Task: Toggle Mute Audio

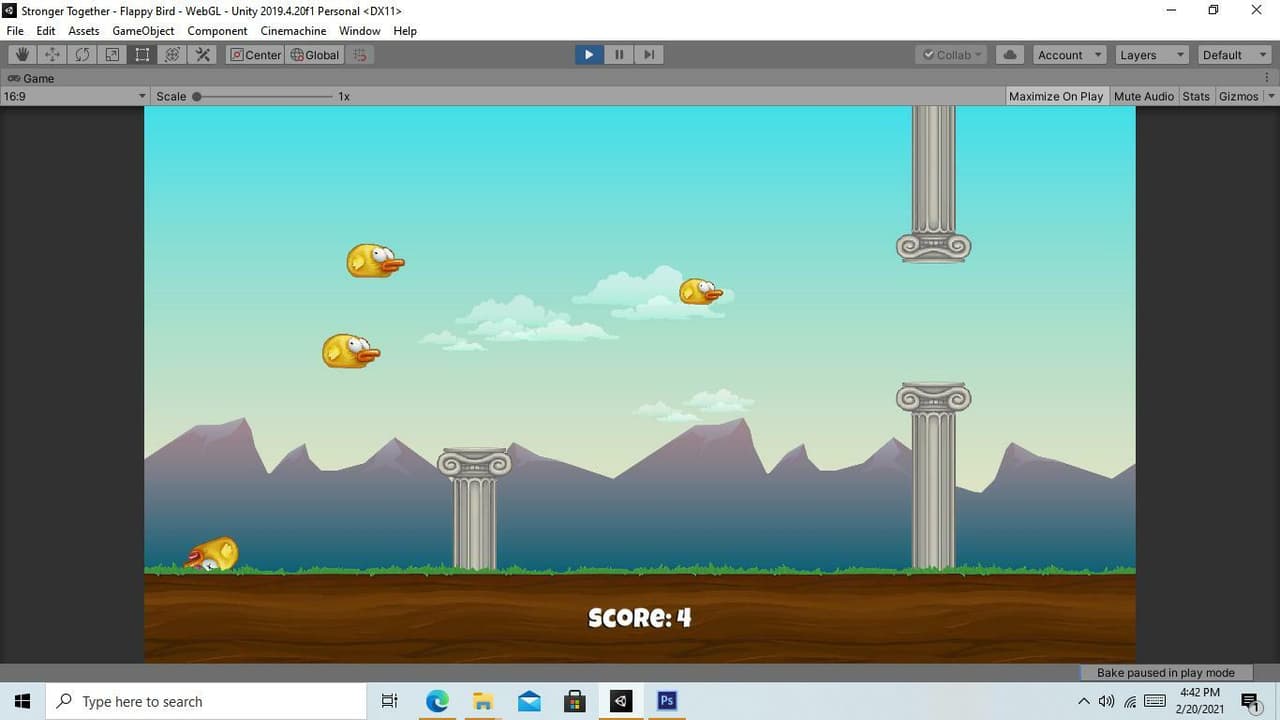Action: pos(1143,96)
